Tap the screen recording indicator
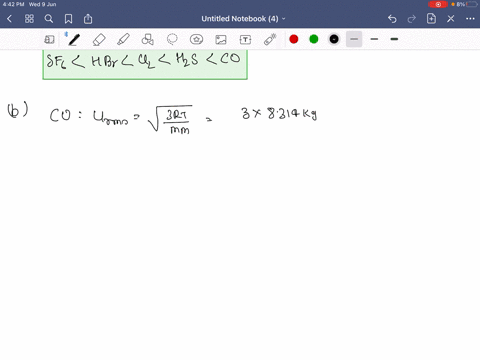The width and height of the screenshot is (480, 360). [438, 4]
